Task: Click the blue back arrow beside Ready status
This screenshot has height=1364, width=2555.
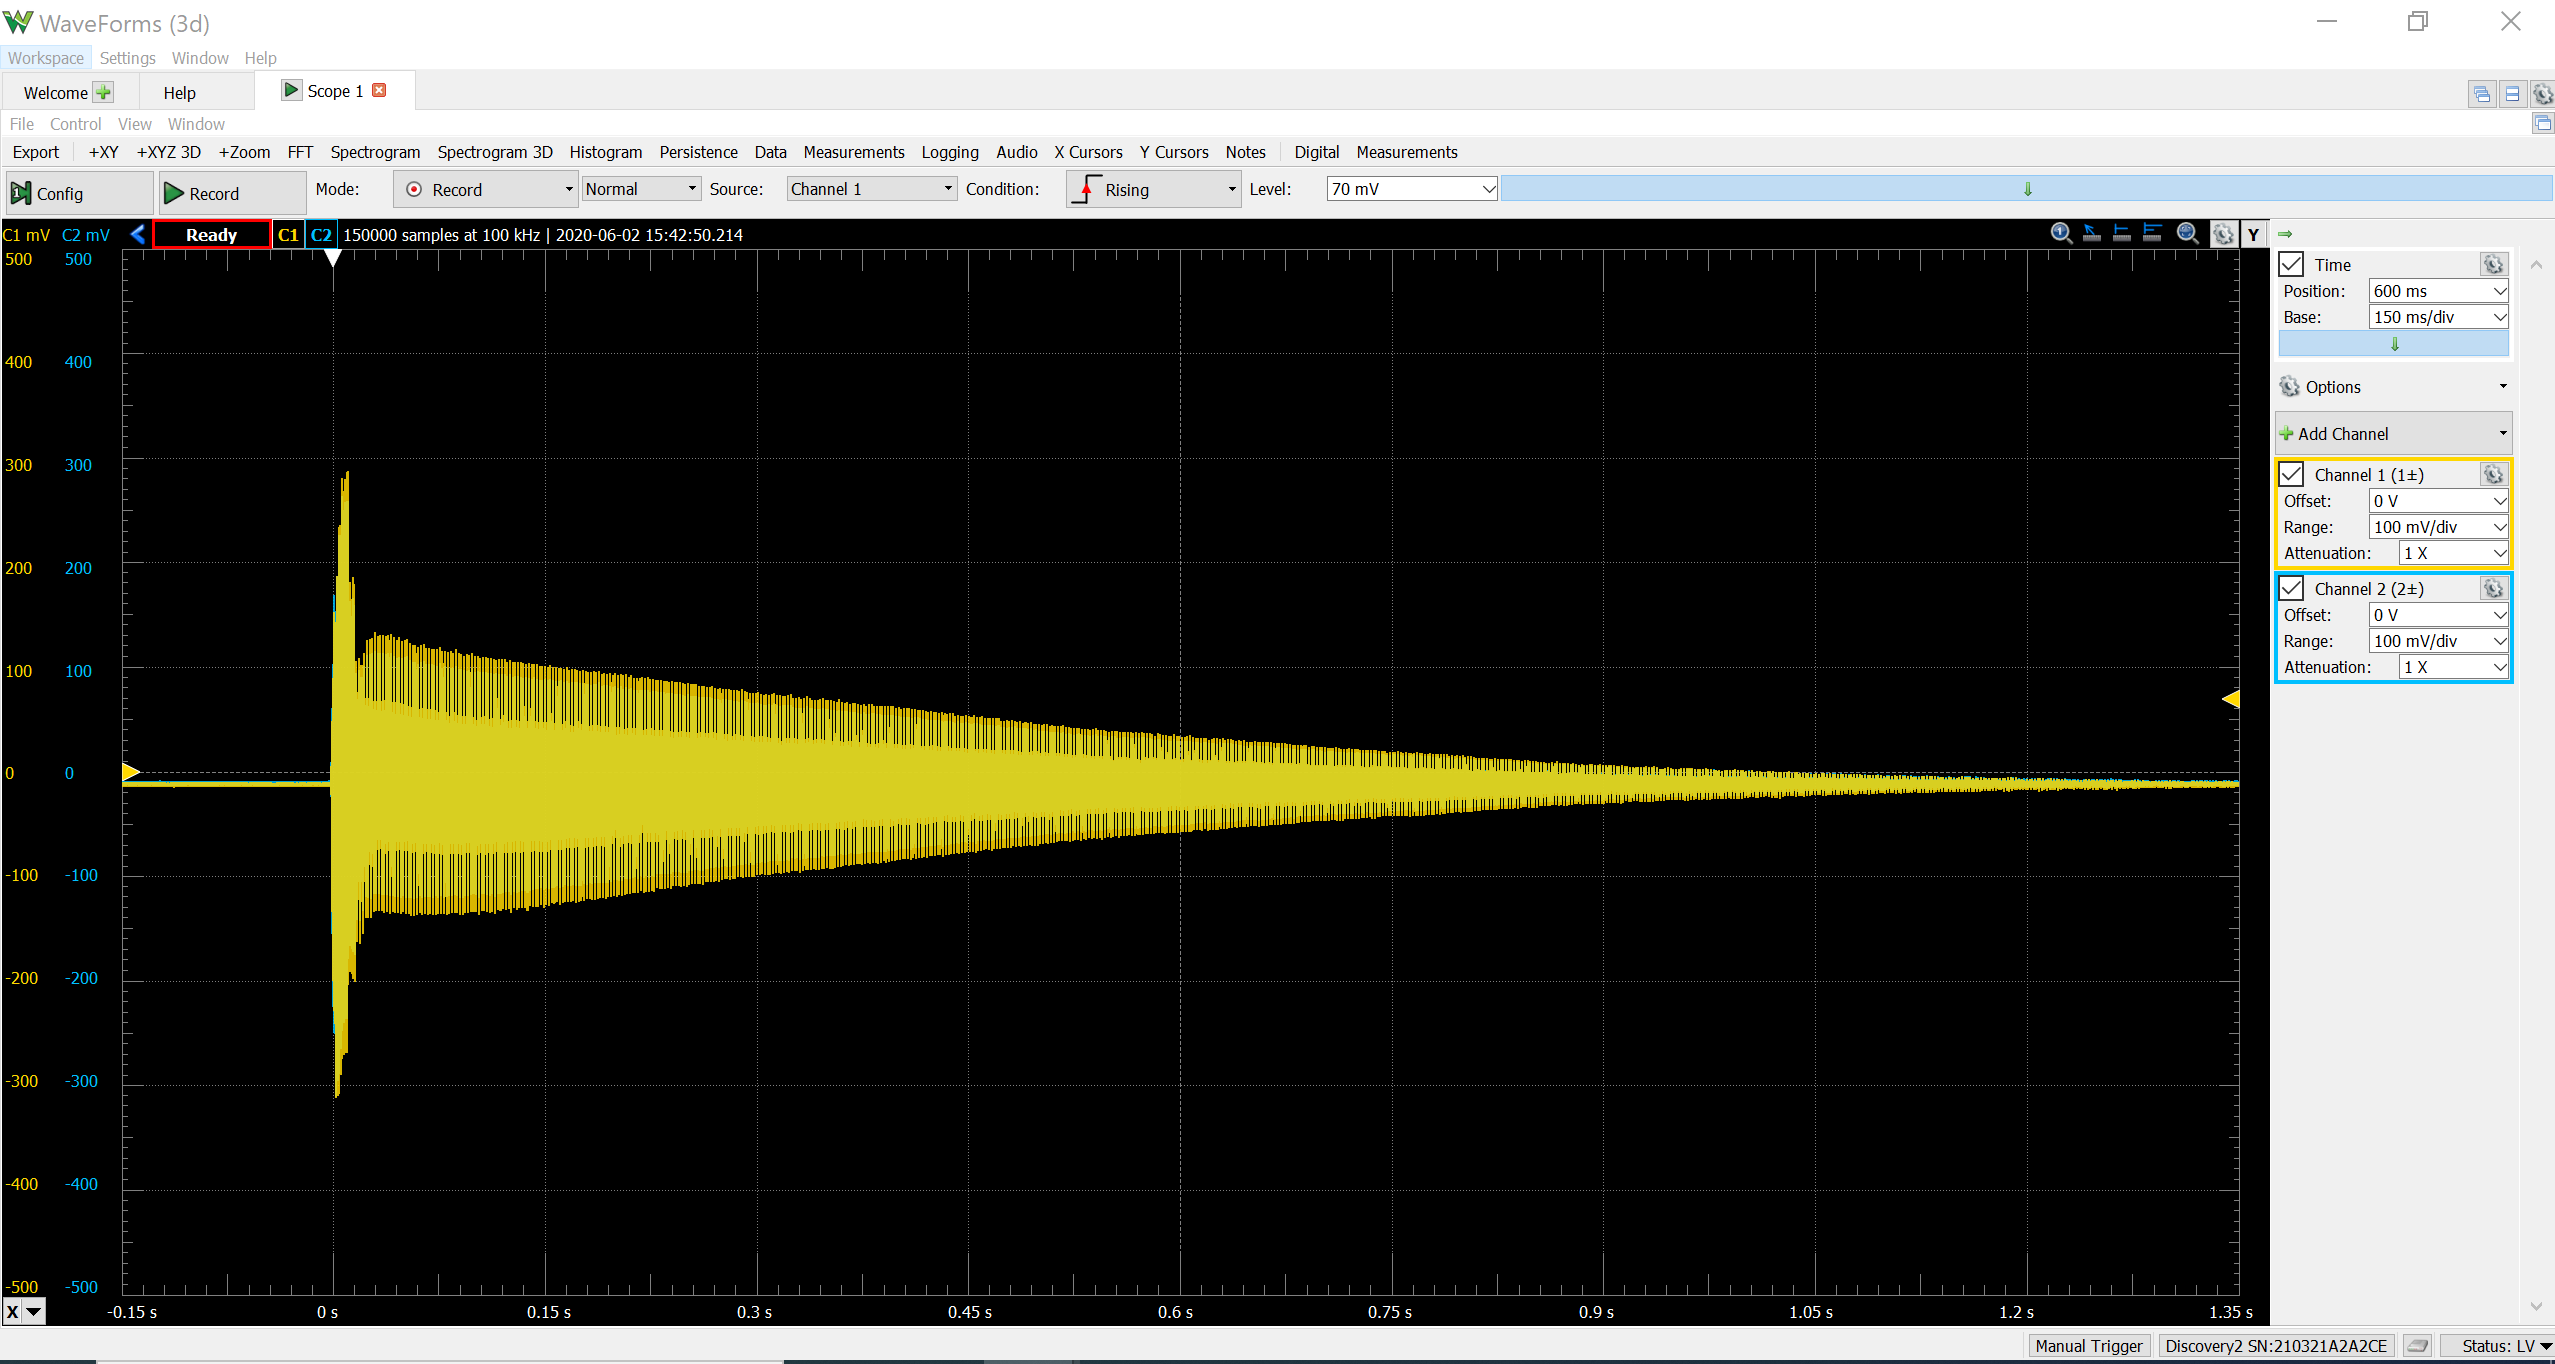Action: (138, 234)
